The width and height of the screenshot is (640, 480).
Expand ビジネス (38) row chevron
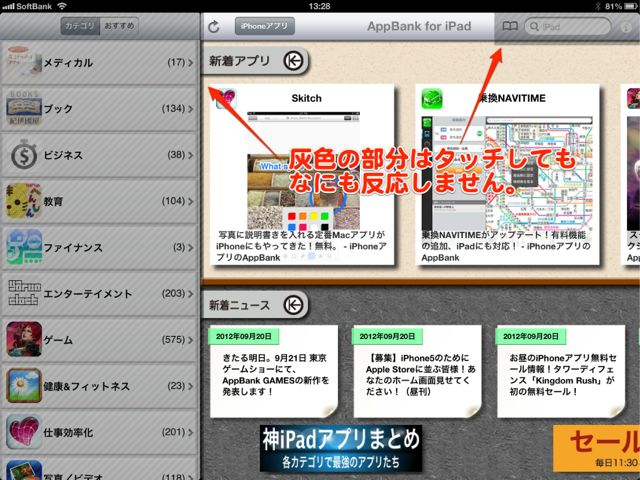(191, 155)
